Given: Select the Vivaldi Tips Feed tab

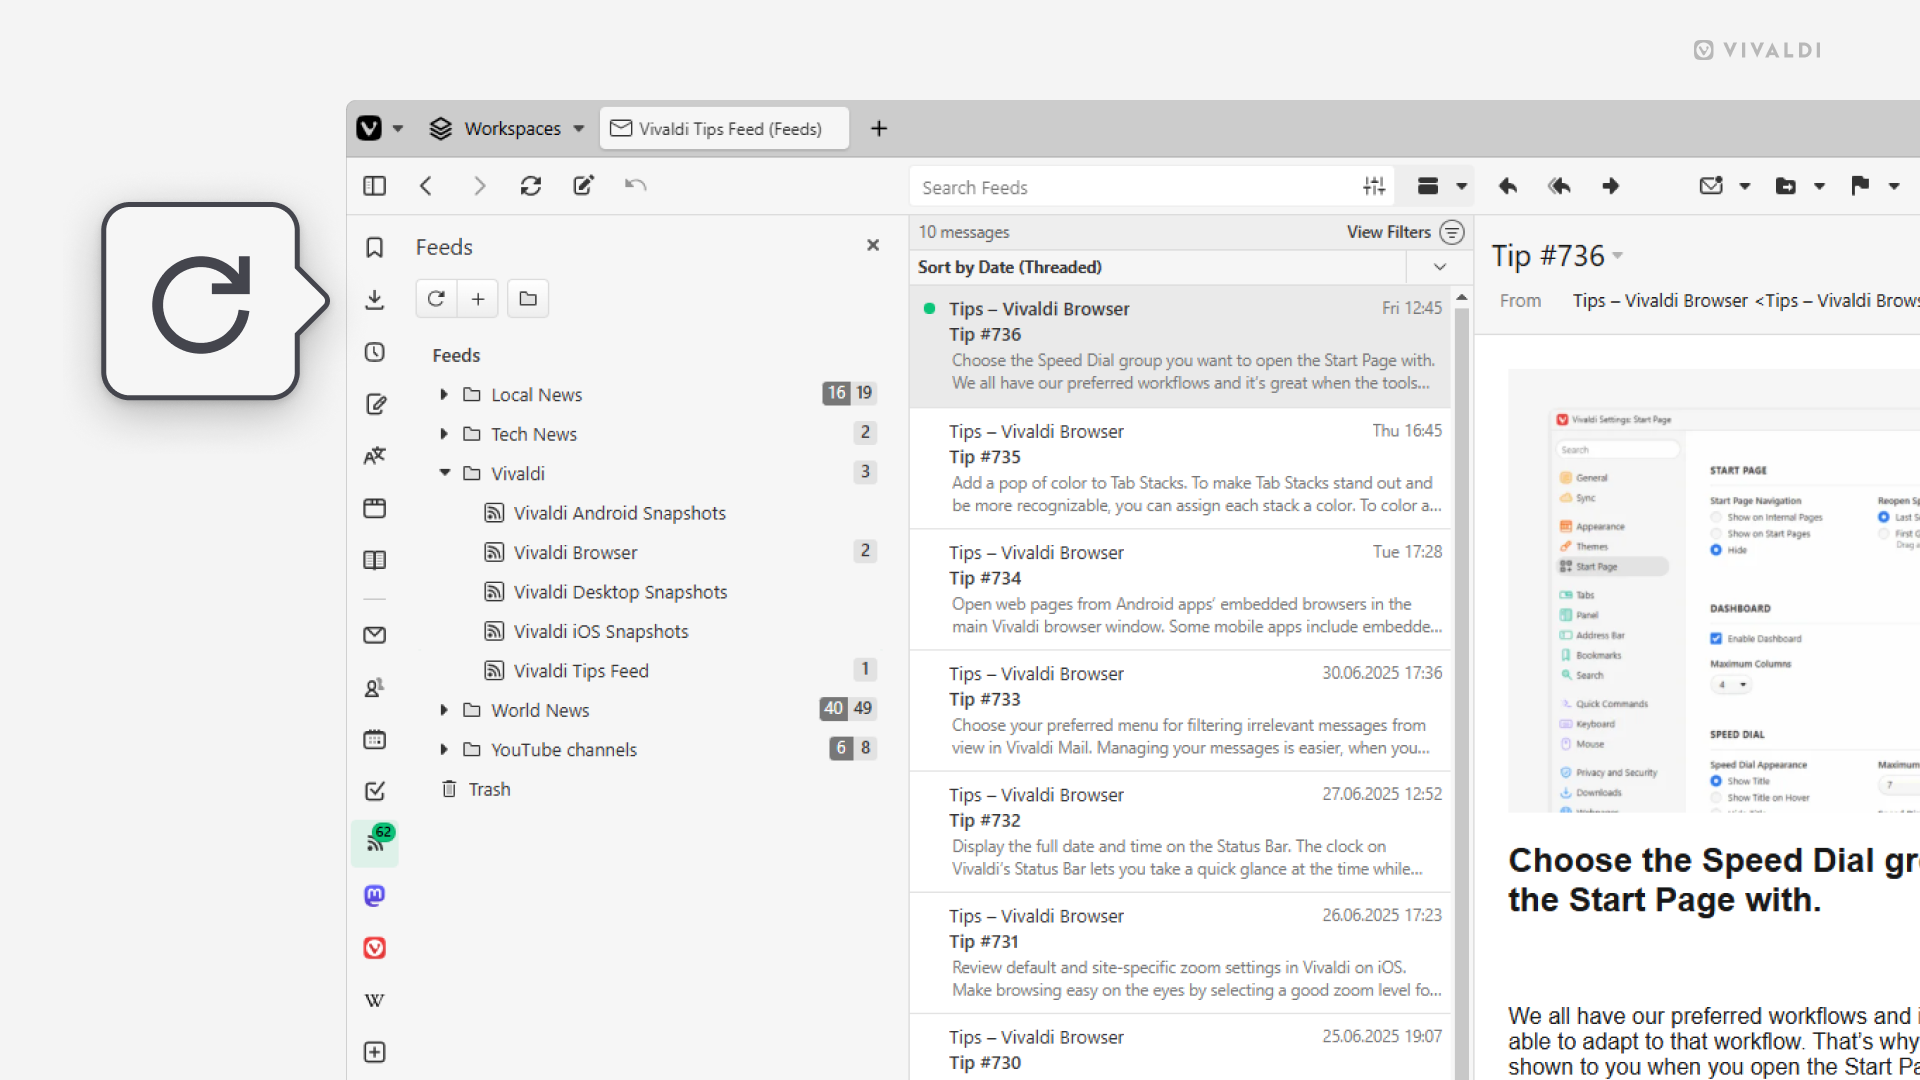Looking at the screenshot, I should 724,128.
